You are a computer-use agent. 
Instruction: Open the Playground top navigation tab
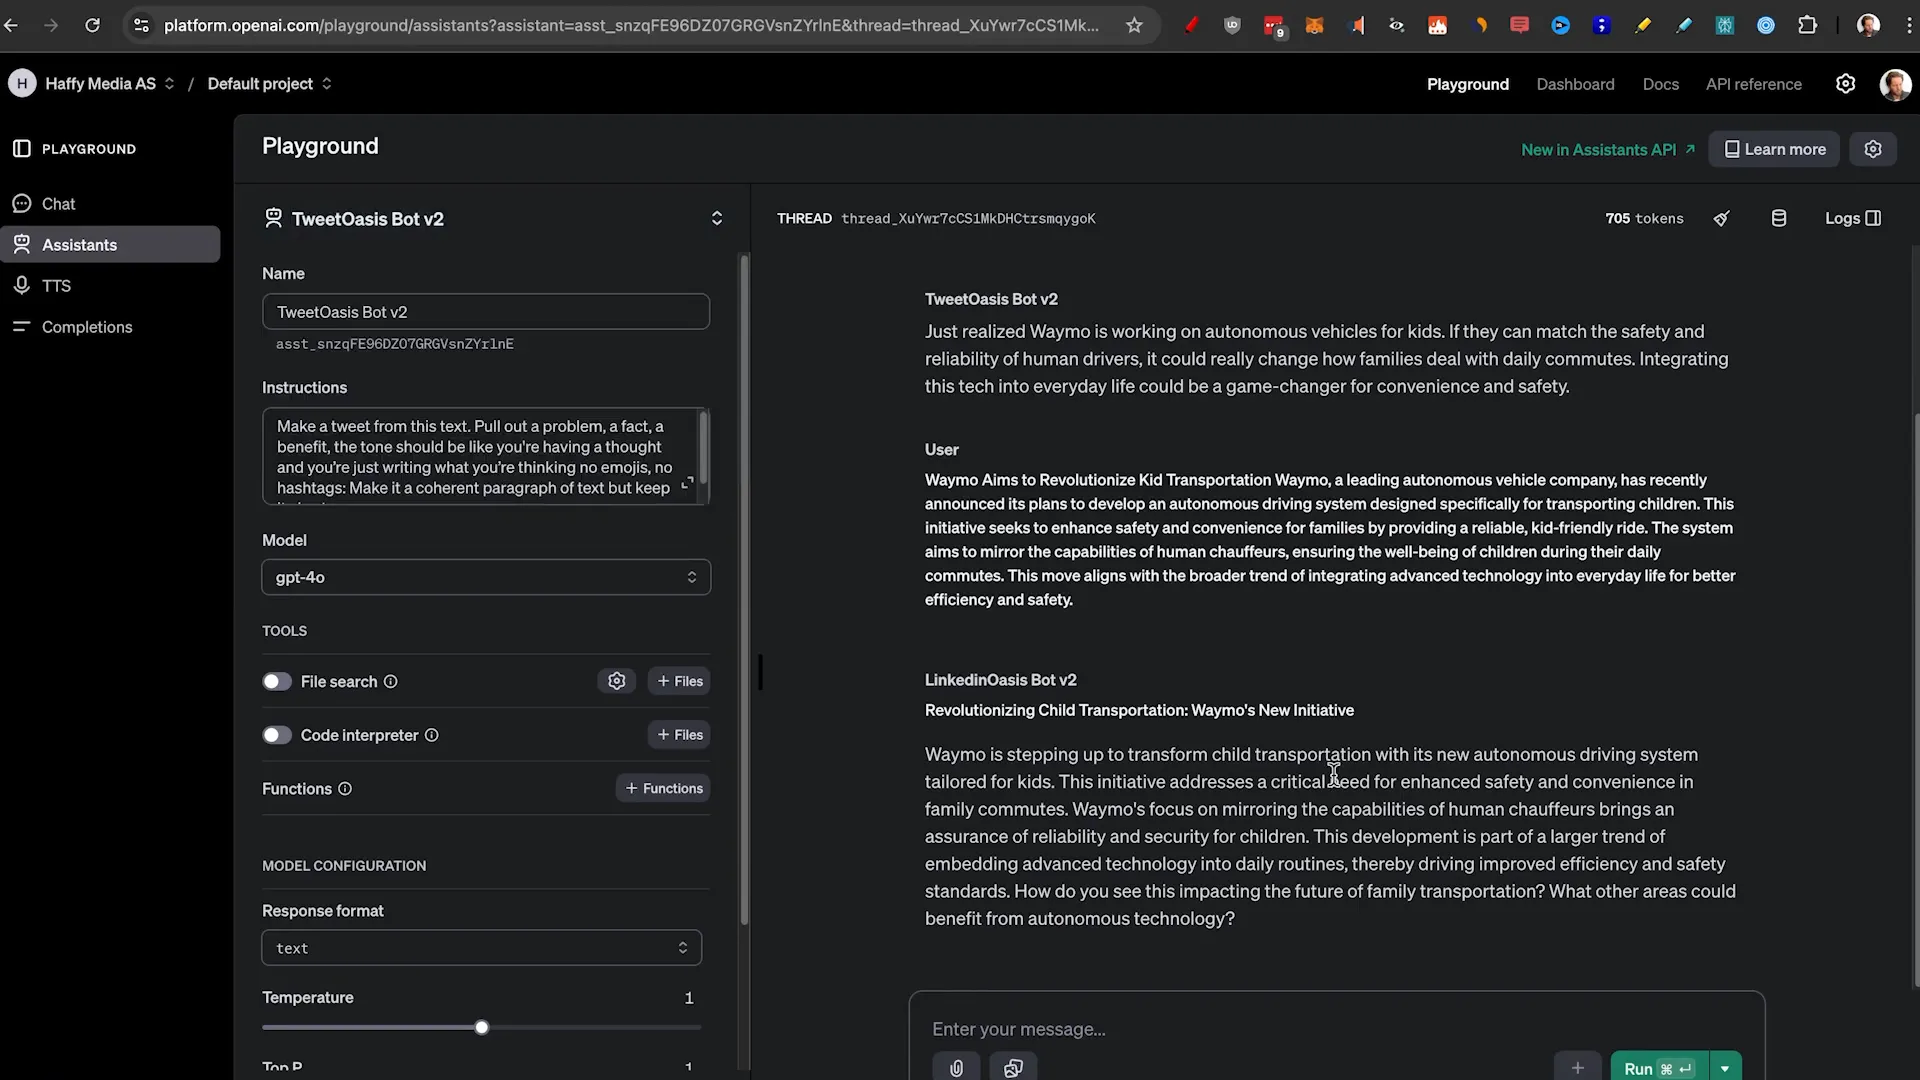coord(1467,84)
